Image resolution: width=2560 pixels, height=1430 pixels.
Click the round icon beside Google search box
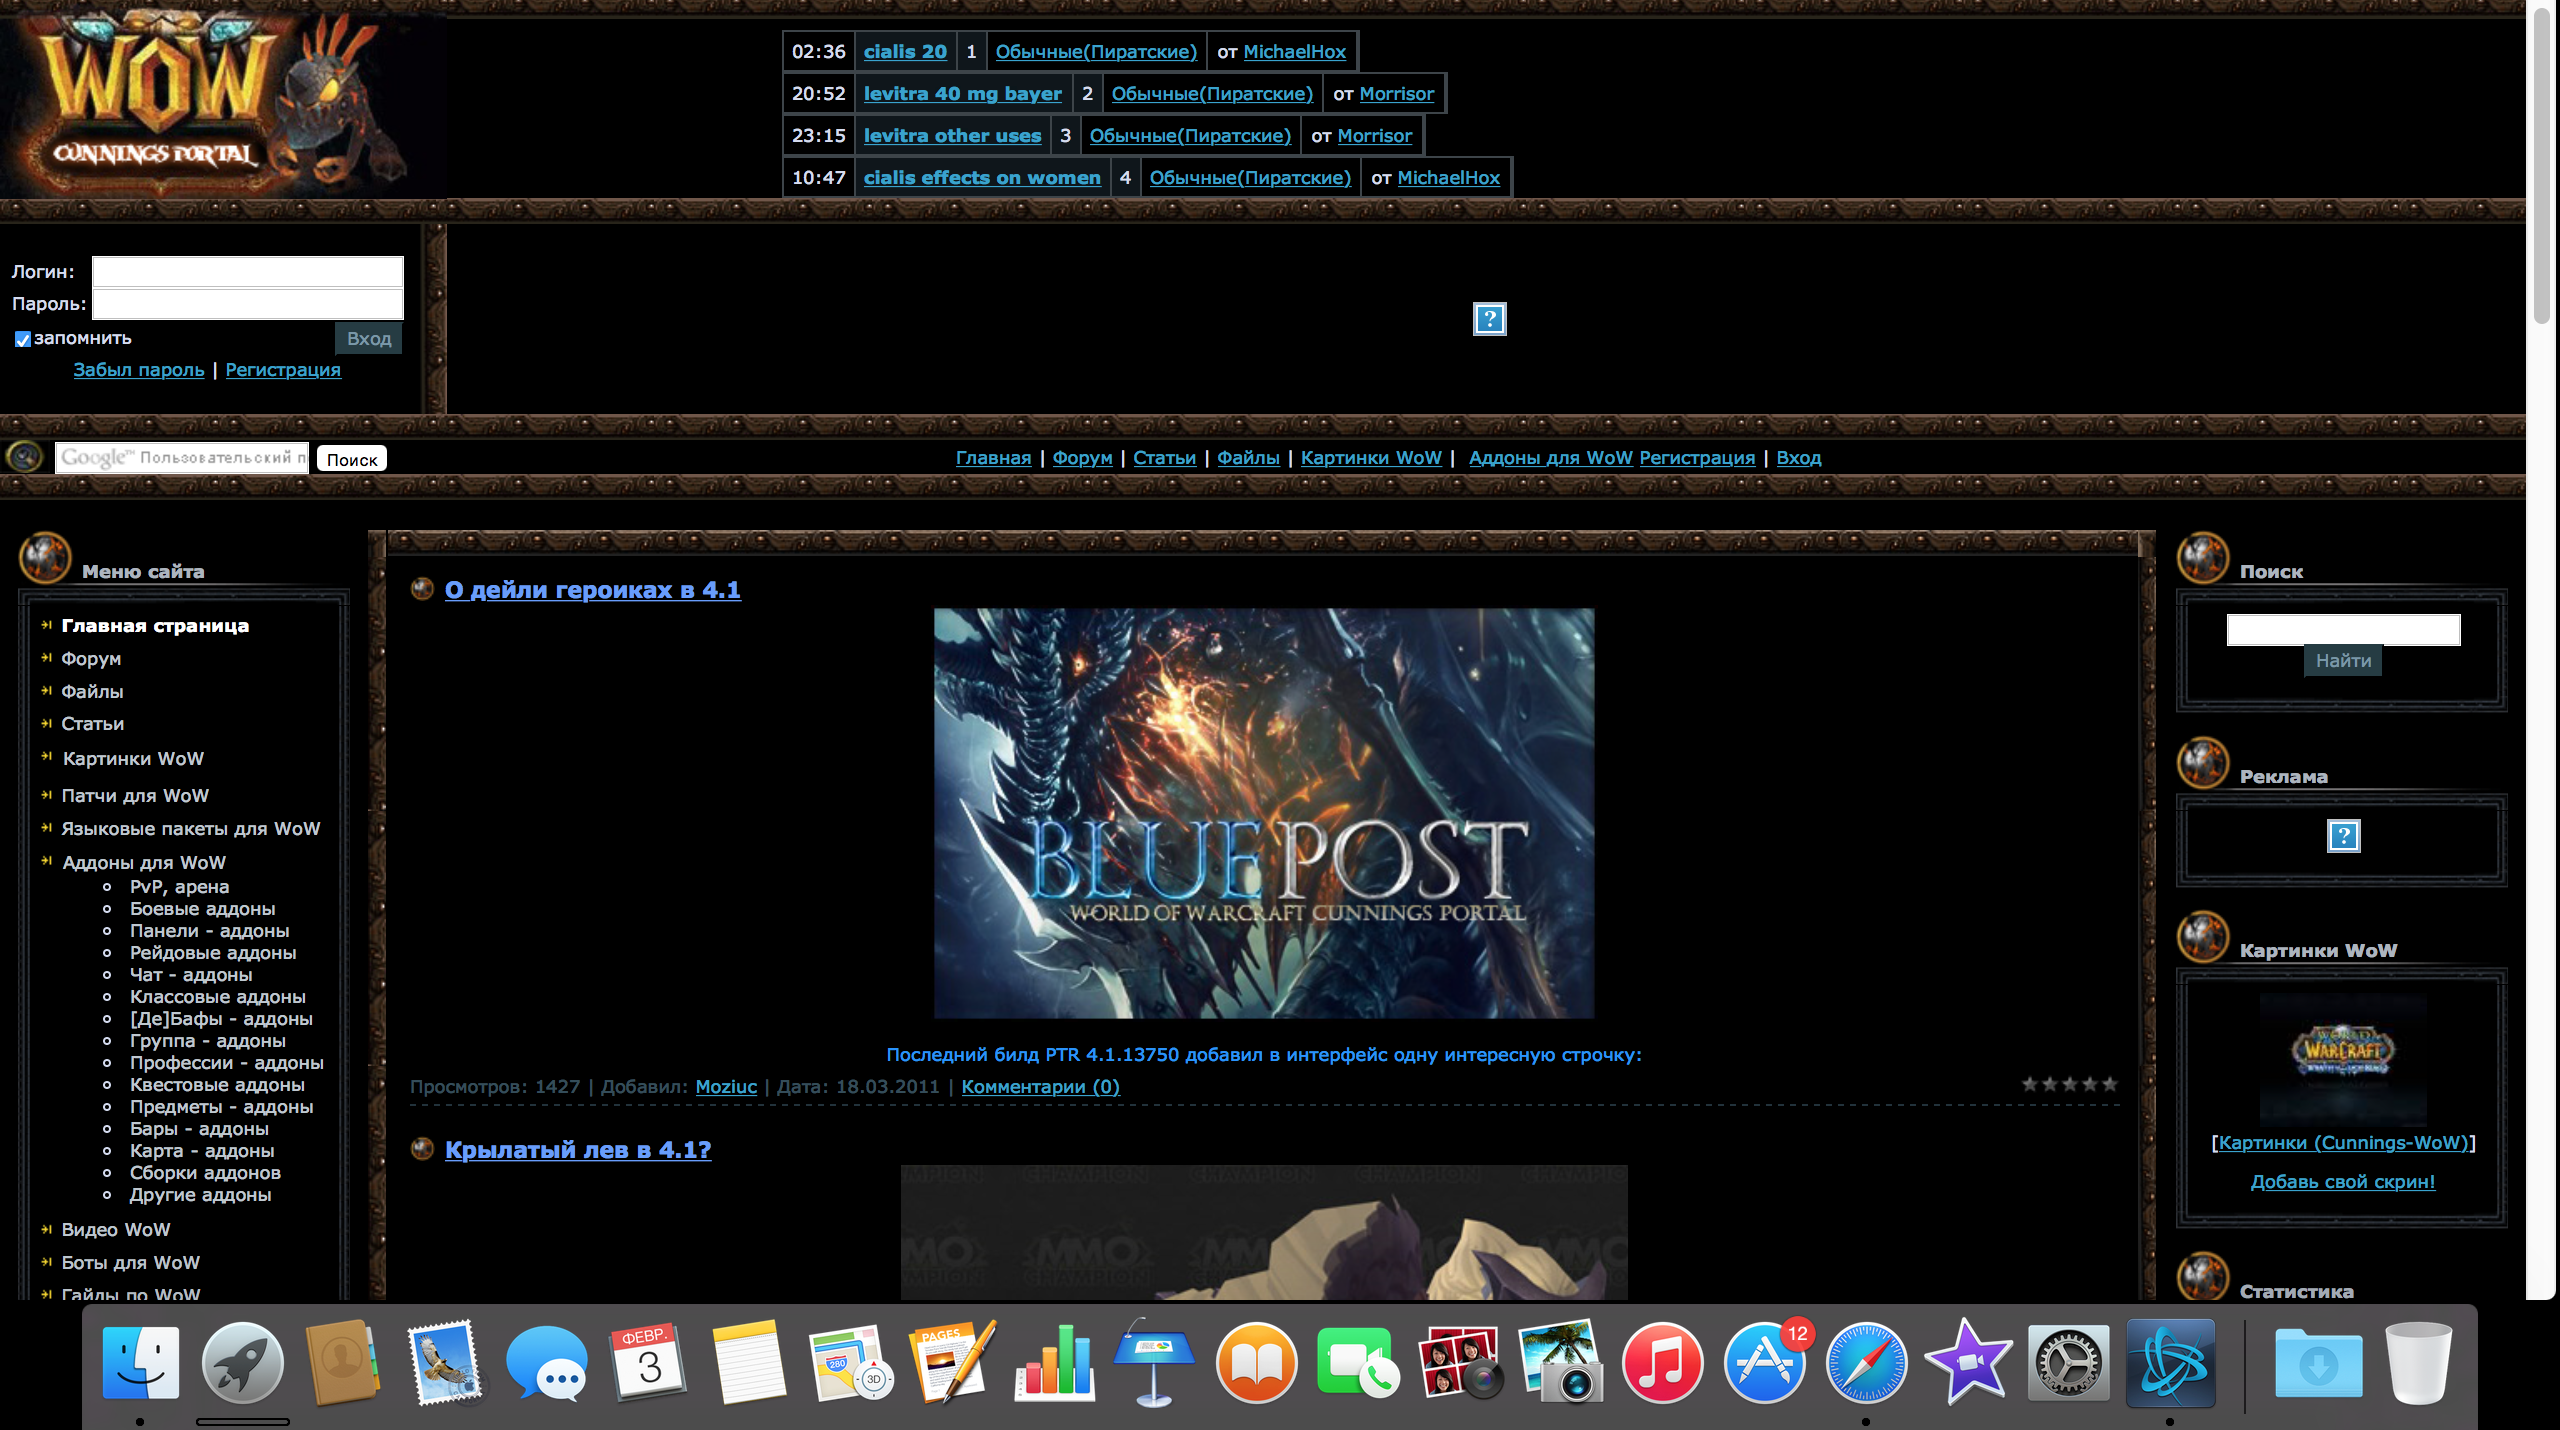coord(24,457)
